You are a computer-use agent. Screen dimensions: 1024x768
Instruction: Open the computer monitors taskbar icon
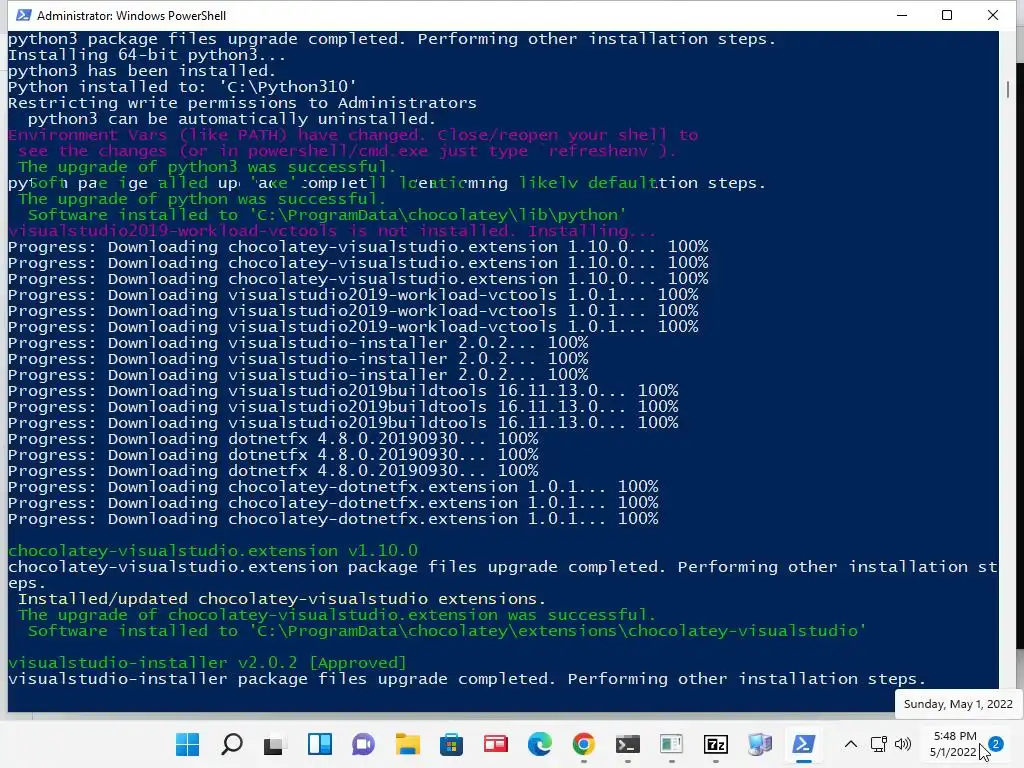(x=760, y=744)
